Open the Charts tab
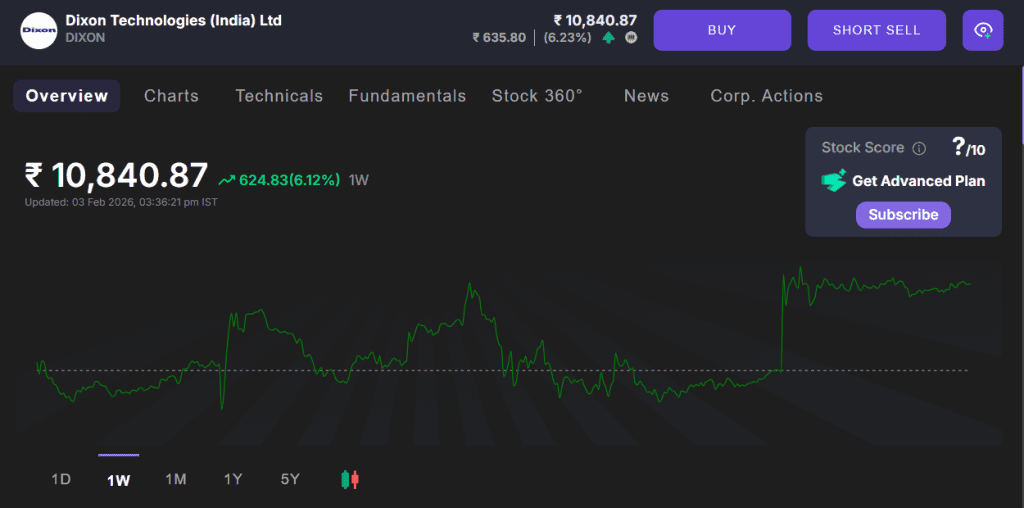Image resolution: width=1024 pixels, height=508 pixels. click(x=171, y=96)
